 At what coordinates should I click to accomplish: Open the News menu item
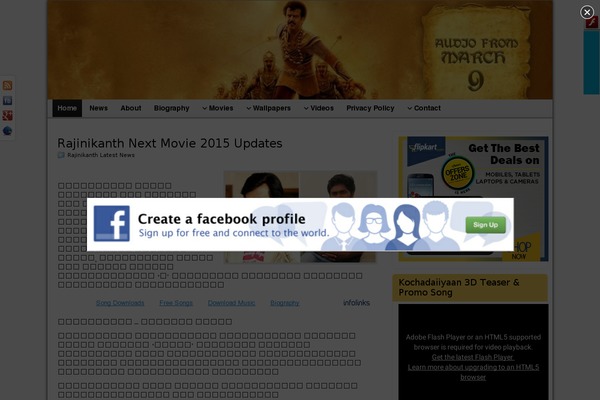pos(98,108)
